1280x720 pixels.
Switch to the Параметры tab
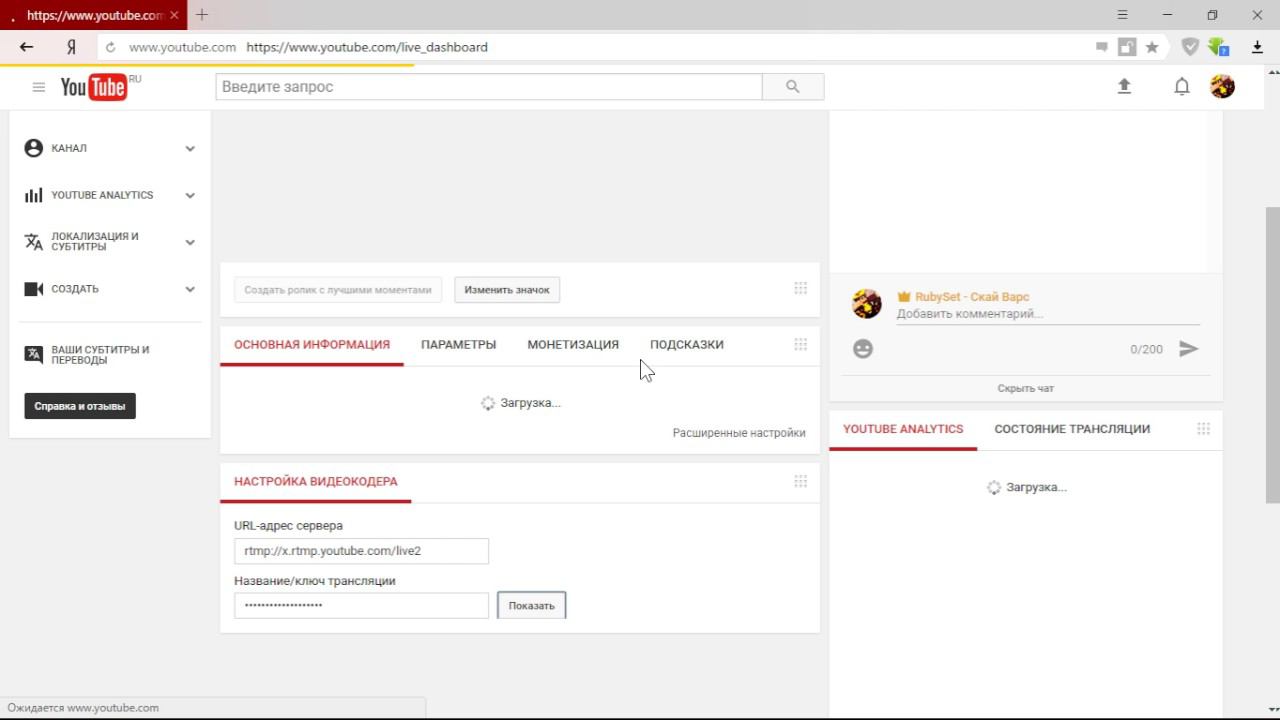(x=458, y=344)
